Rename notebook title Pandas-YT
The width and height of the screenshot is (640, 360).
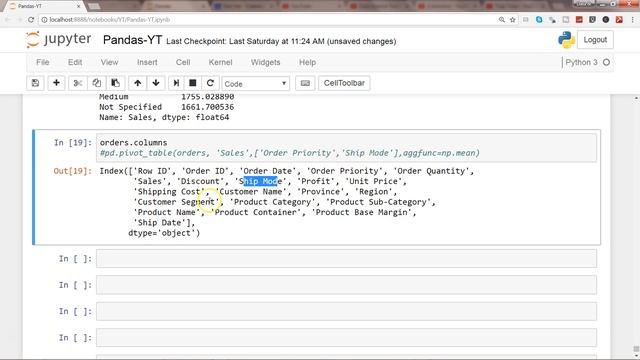(132, 40)
